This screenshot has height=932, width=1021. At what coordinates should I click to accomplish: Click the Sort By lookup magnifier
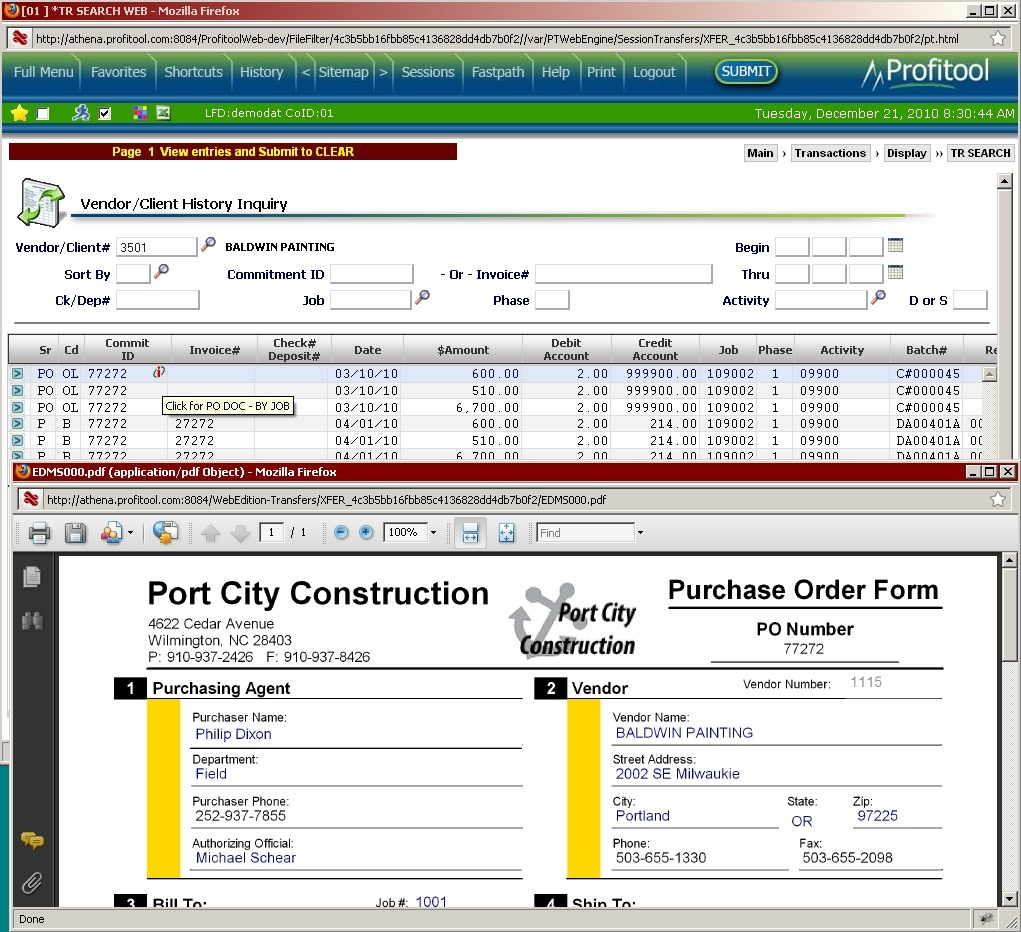(x=161, y=271)
